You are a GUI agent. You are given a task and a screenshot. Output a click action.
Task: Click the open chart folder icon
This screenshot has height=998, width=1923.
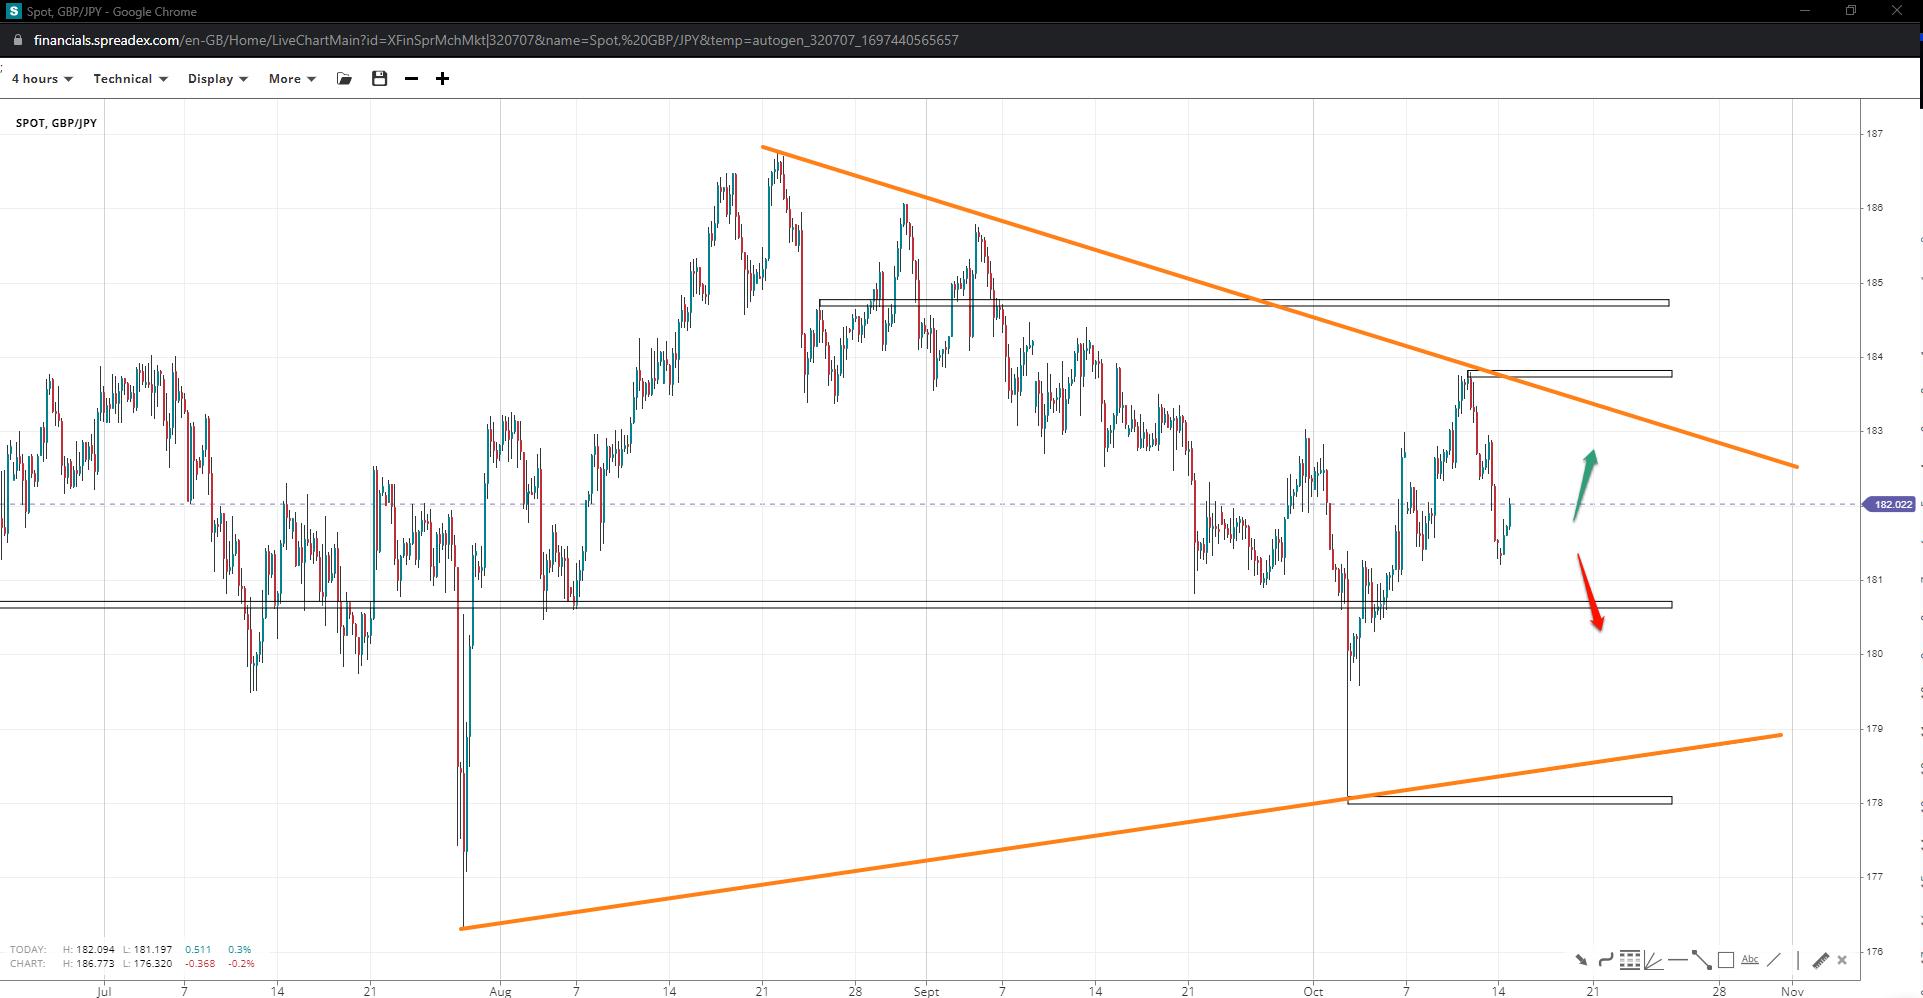(345, 79)
